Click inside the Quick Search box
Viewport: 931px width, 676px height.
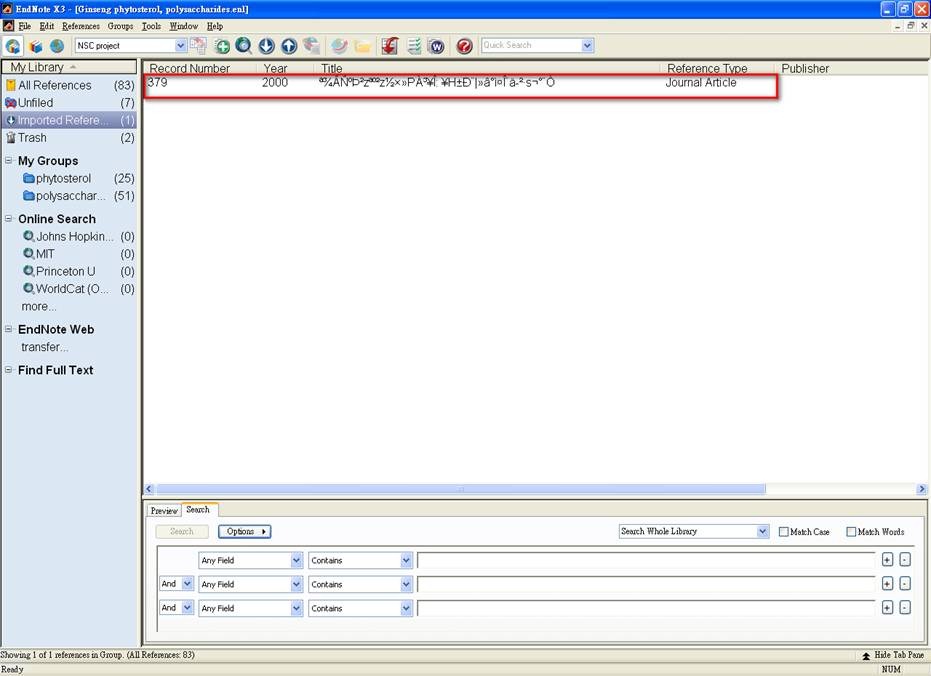(531, 45)
